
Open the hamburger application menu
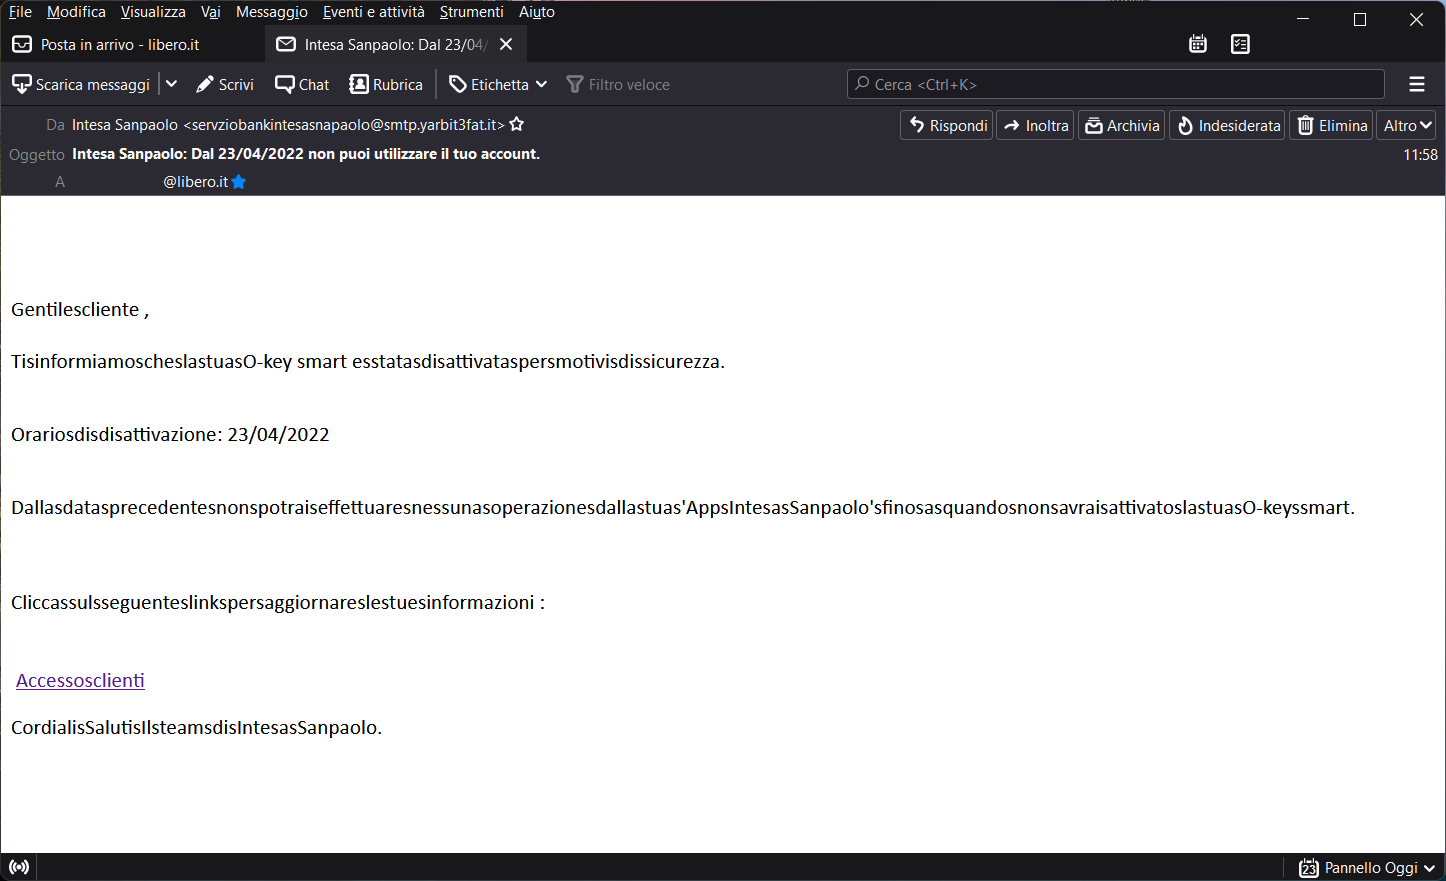pyautogui.click(x=1416, y=84)
